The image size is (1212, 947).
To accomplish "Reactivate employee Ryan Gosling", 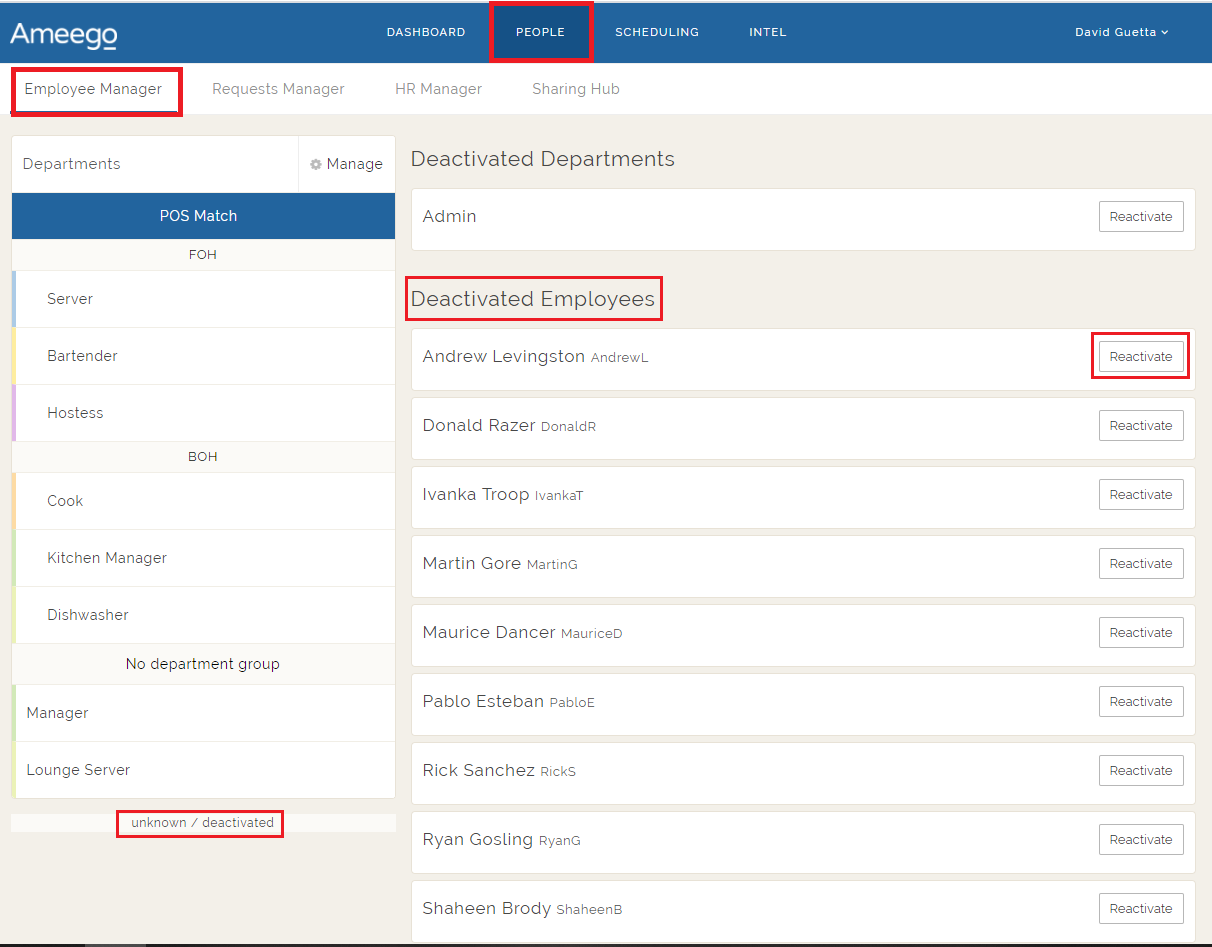I will coord(1140,840).
